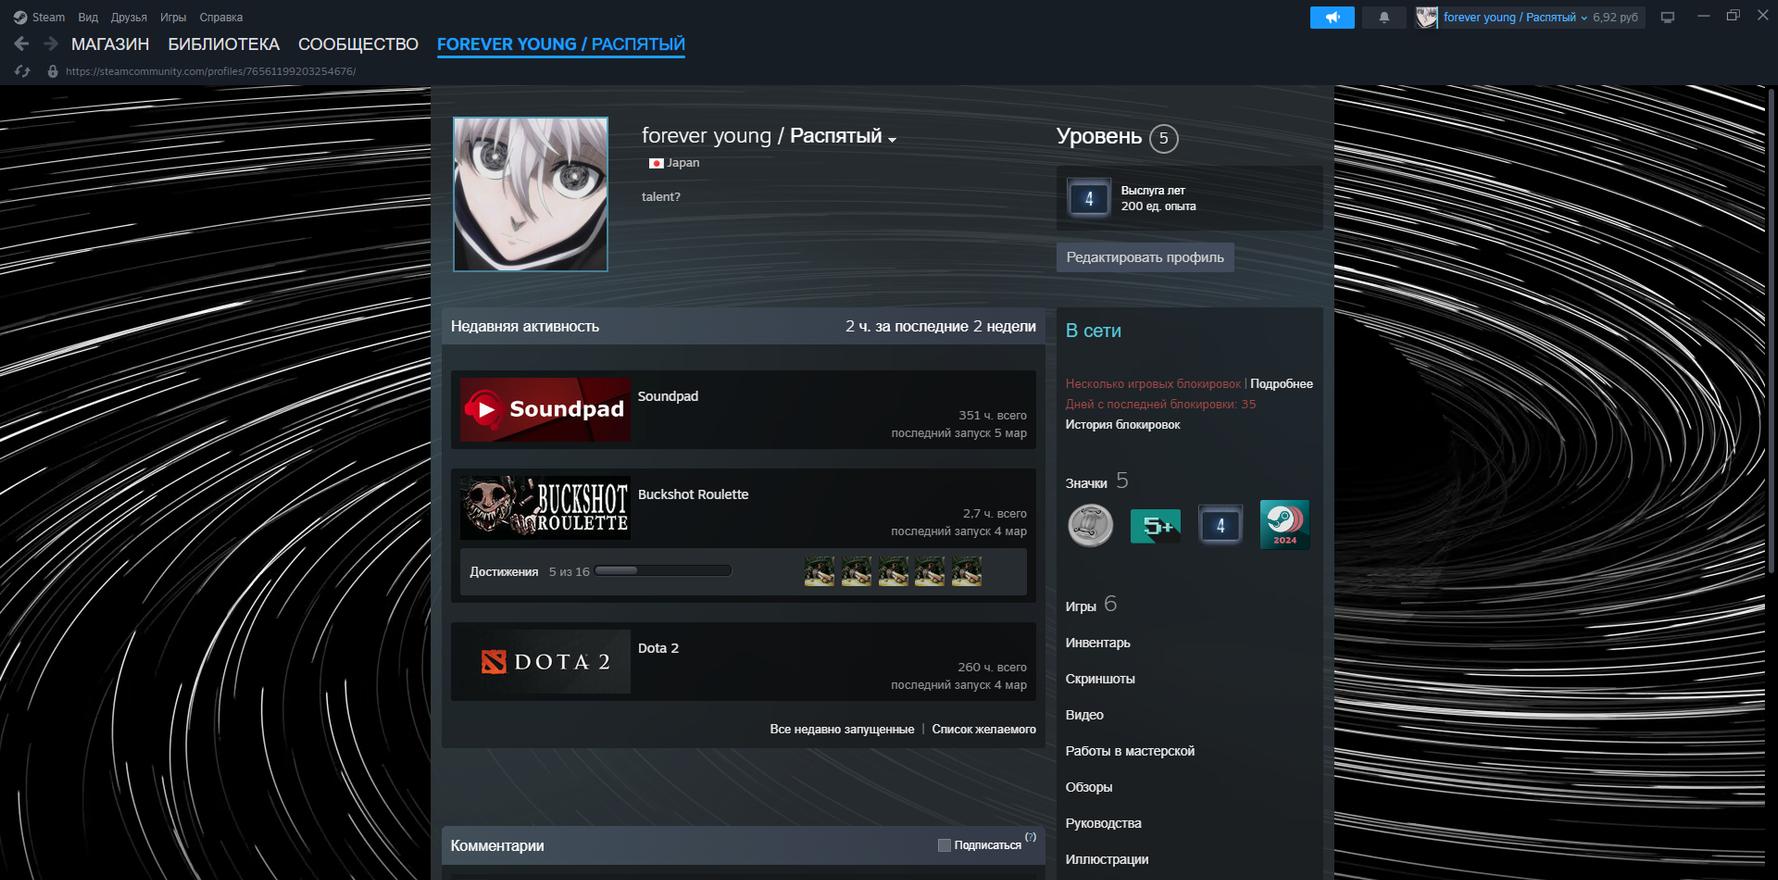Click the Инвентарь link in sidebar
Screen dimensions: 1778x880
[x=1097, y=643]
